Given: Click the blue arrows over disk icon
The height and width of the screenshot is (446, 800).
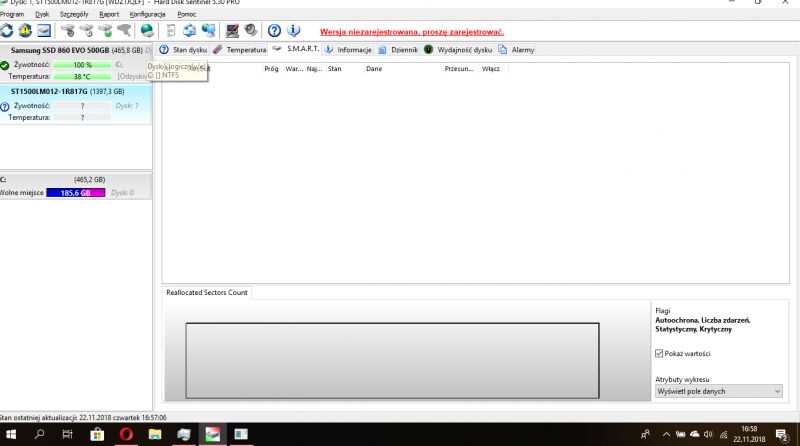Looking at the screenshot, I should [x=189, y=31].
